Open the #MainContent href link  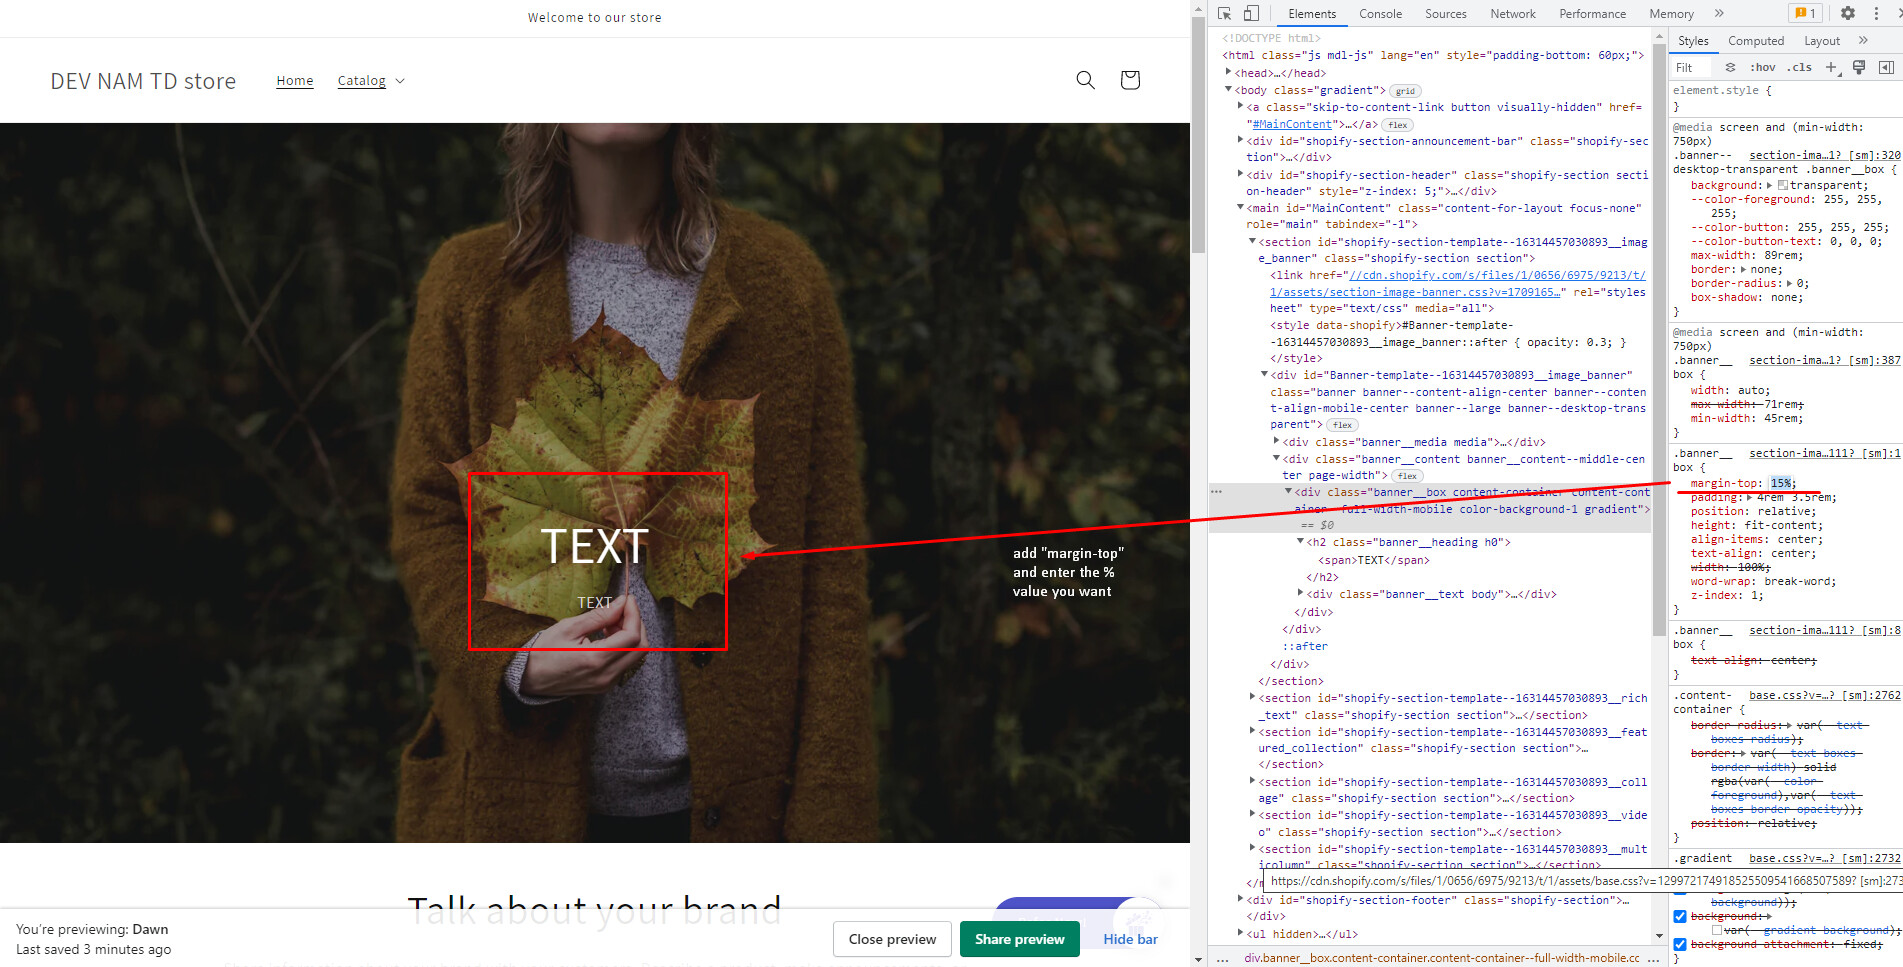tap(1293, 124)
